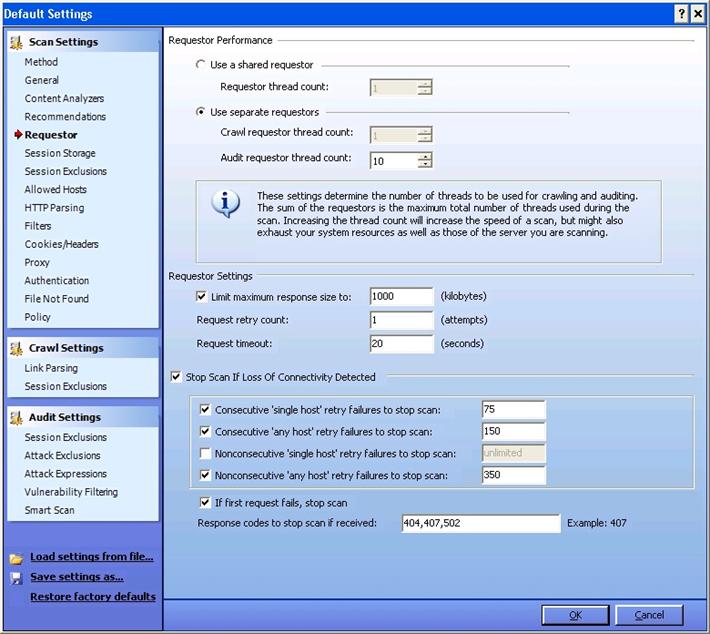
Task: Select the Use a shared requestor option
Action: [x=201, y=65]
